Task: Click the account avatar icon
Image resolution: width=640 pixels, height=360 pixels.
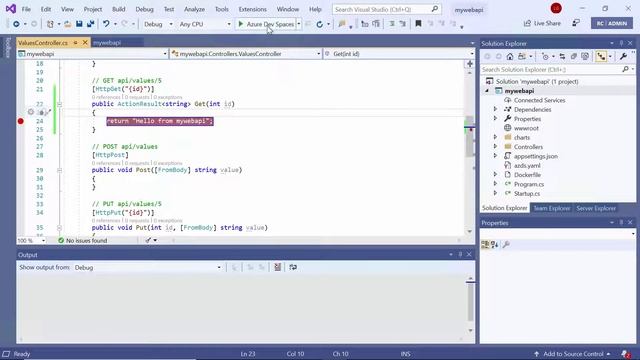Action: tap(556, 8)
